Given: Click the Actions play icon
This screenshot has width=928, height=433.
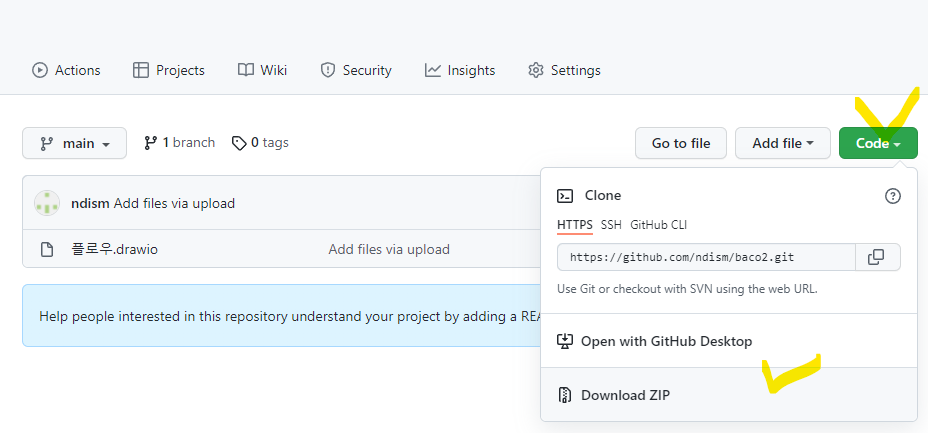Looking at the screenshot, I should [x=40, y=70].
